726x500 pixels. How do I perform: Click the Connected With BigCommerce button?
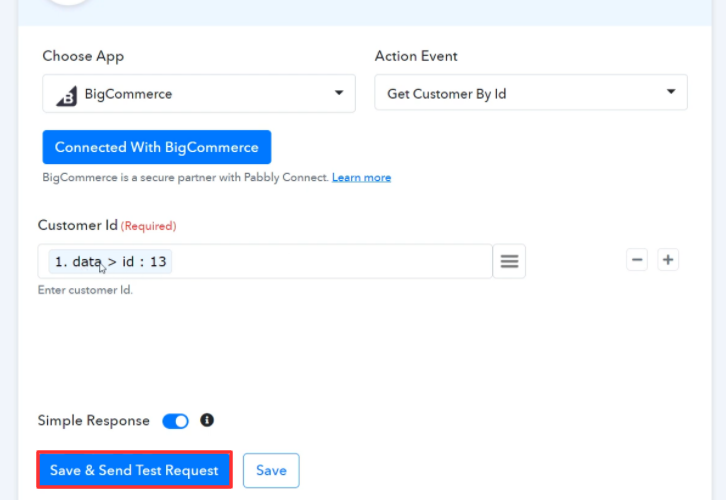pyautogui.click(x=156, y=147)
